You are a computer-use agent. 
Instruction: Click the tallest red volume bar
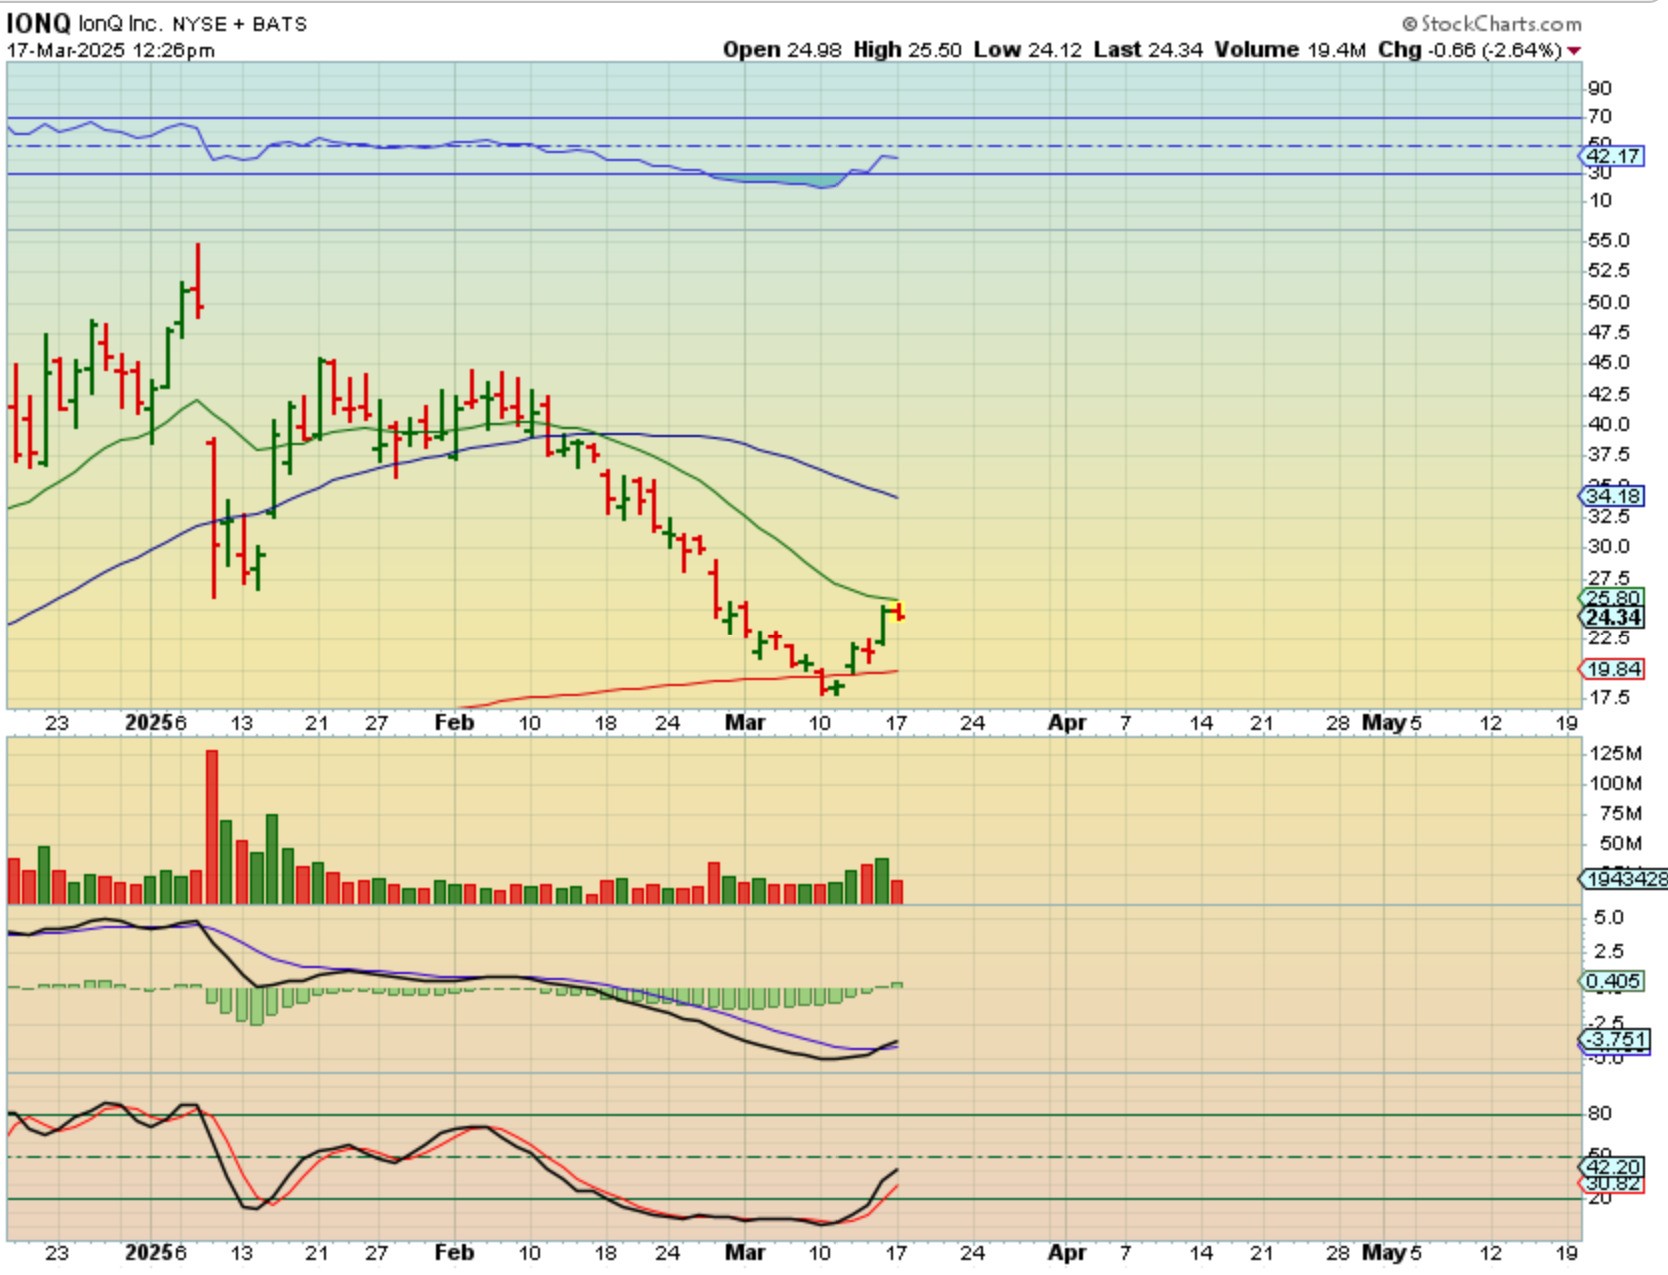click(x=212, y=827)
